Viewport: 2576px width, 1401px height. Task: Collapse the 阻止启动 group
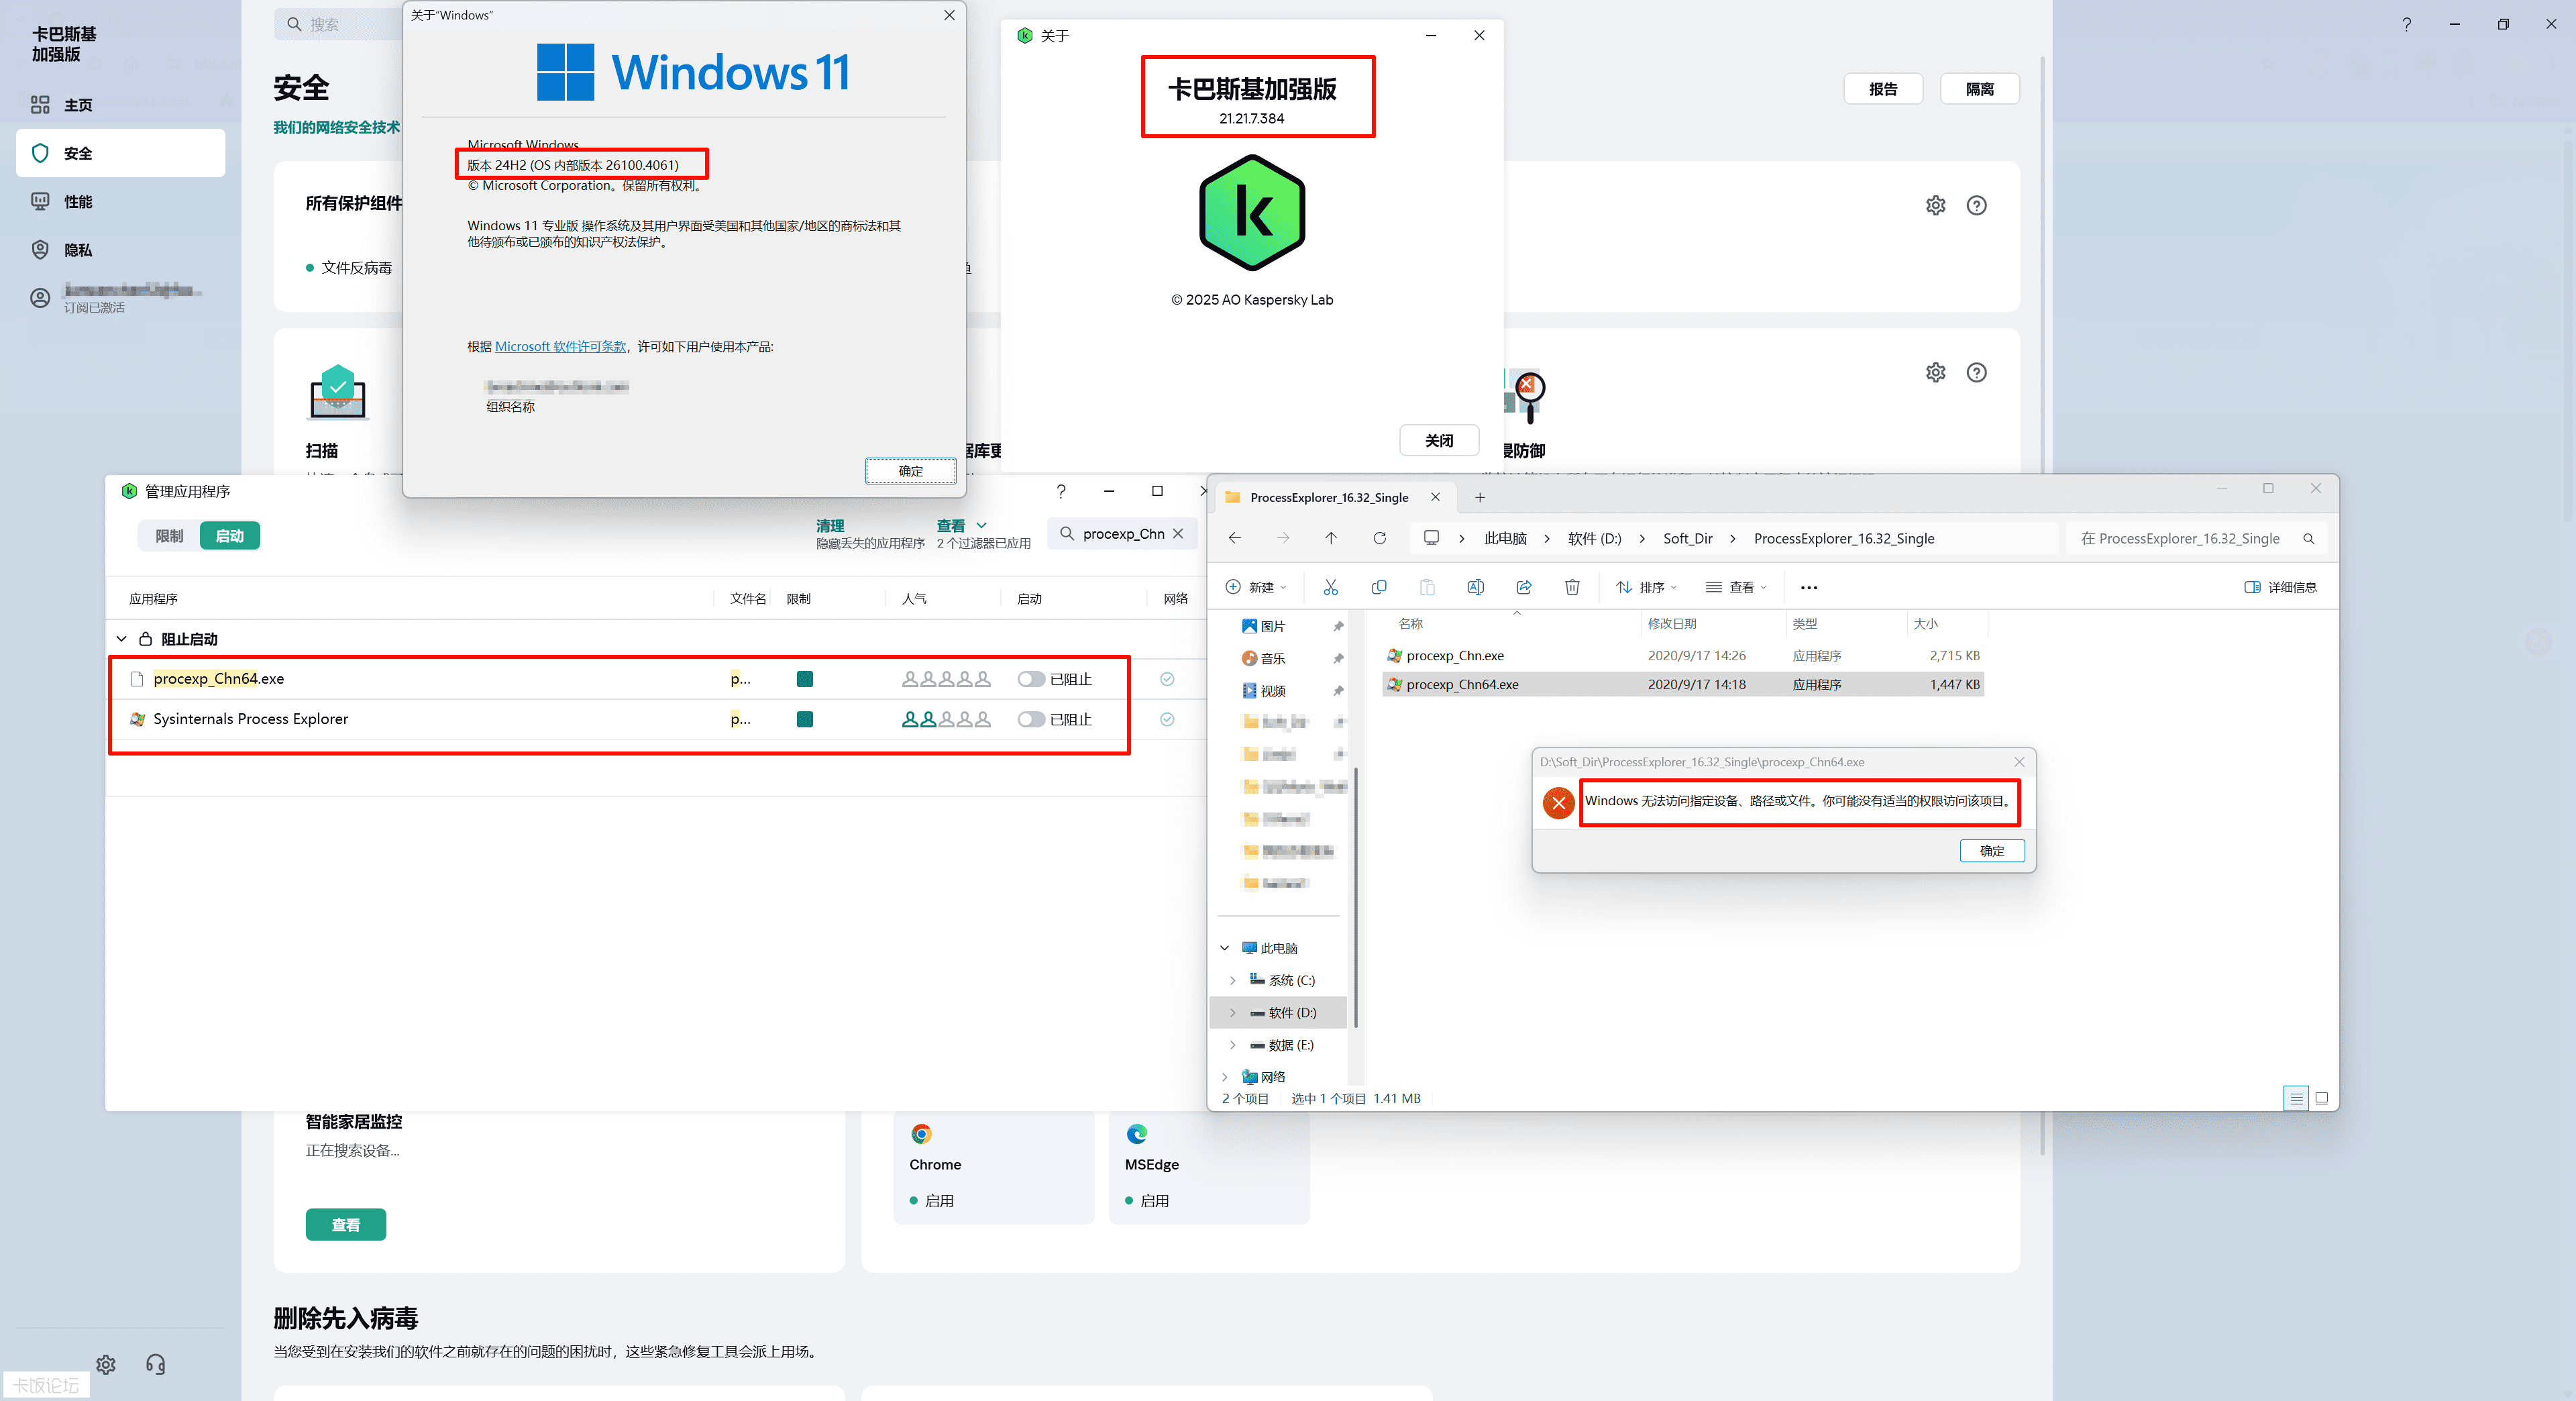(121, 639)
